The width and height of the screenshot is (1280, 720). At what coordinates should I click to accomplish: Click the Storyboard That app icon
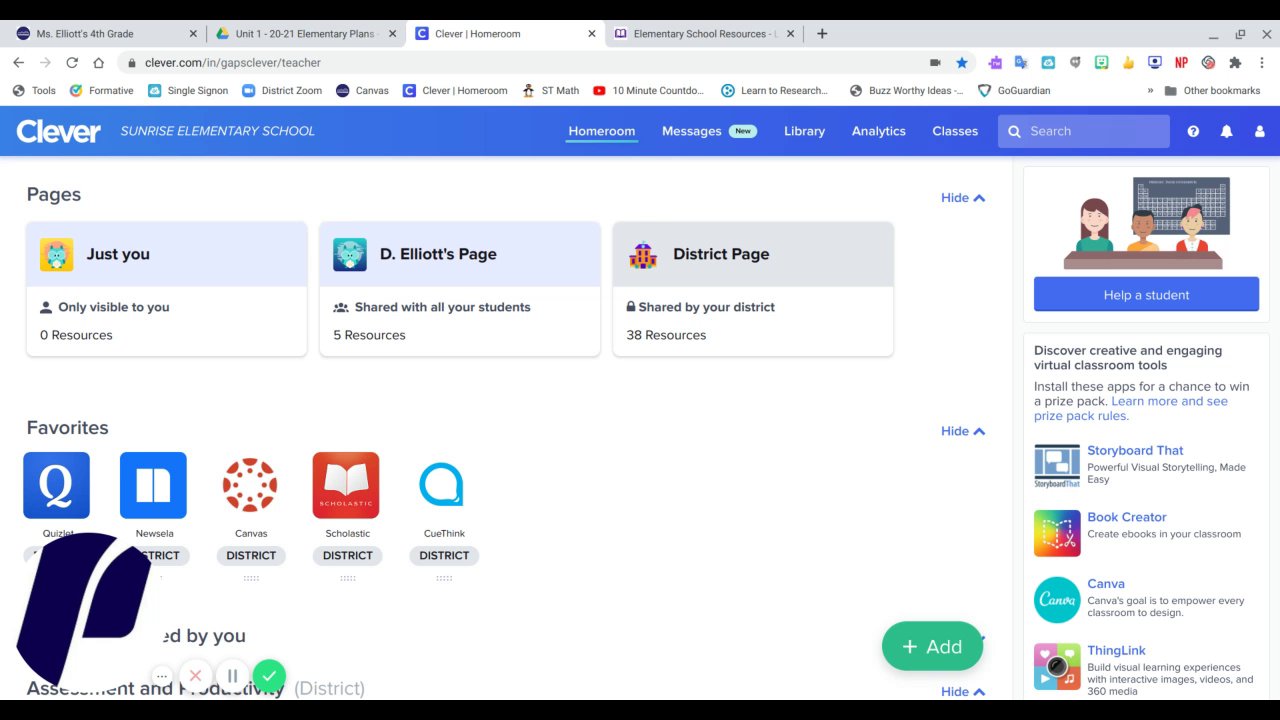(1057, 466)
